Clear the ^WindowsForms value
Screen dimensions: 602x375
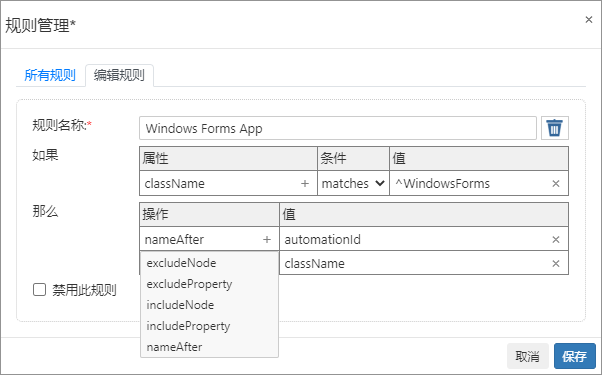point(556,183)
